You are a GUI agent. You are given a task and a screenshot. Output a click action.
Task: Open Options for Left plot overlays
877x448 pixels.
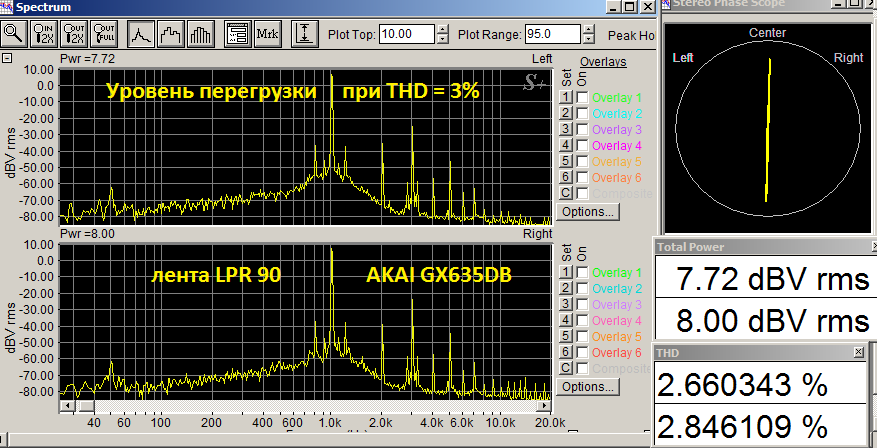pos(588,212)
